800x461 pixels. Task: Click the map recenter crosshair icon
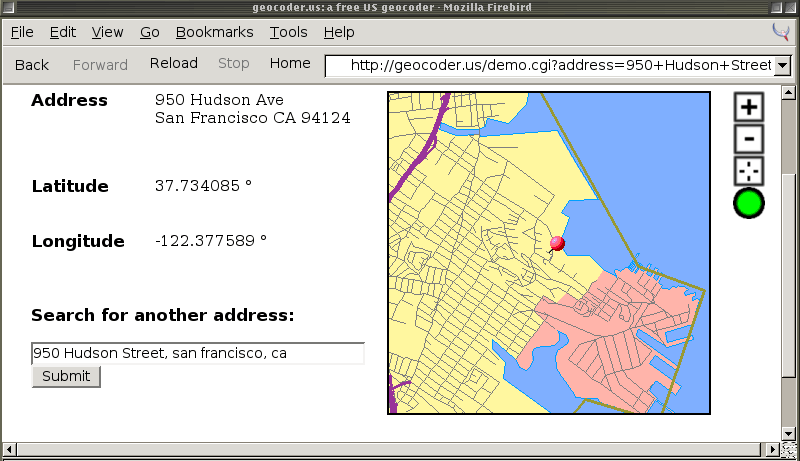[x=749, y=171]
